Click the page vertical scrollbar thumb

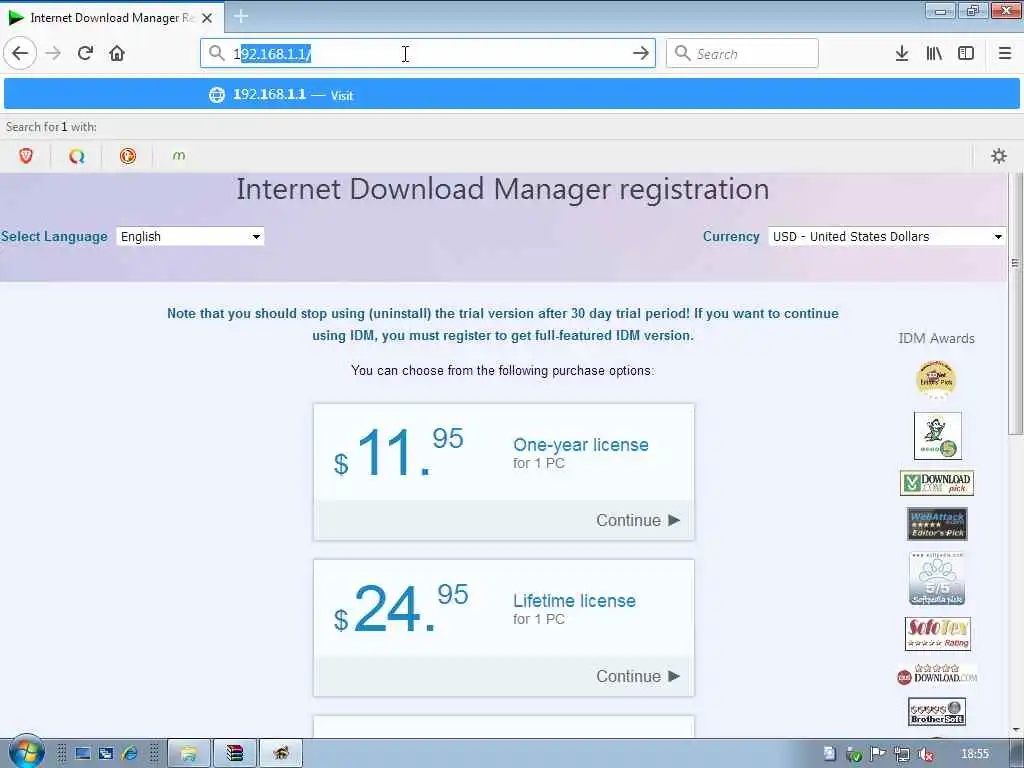coord(1015,304)
